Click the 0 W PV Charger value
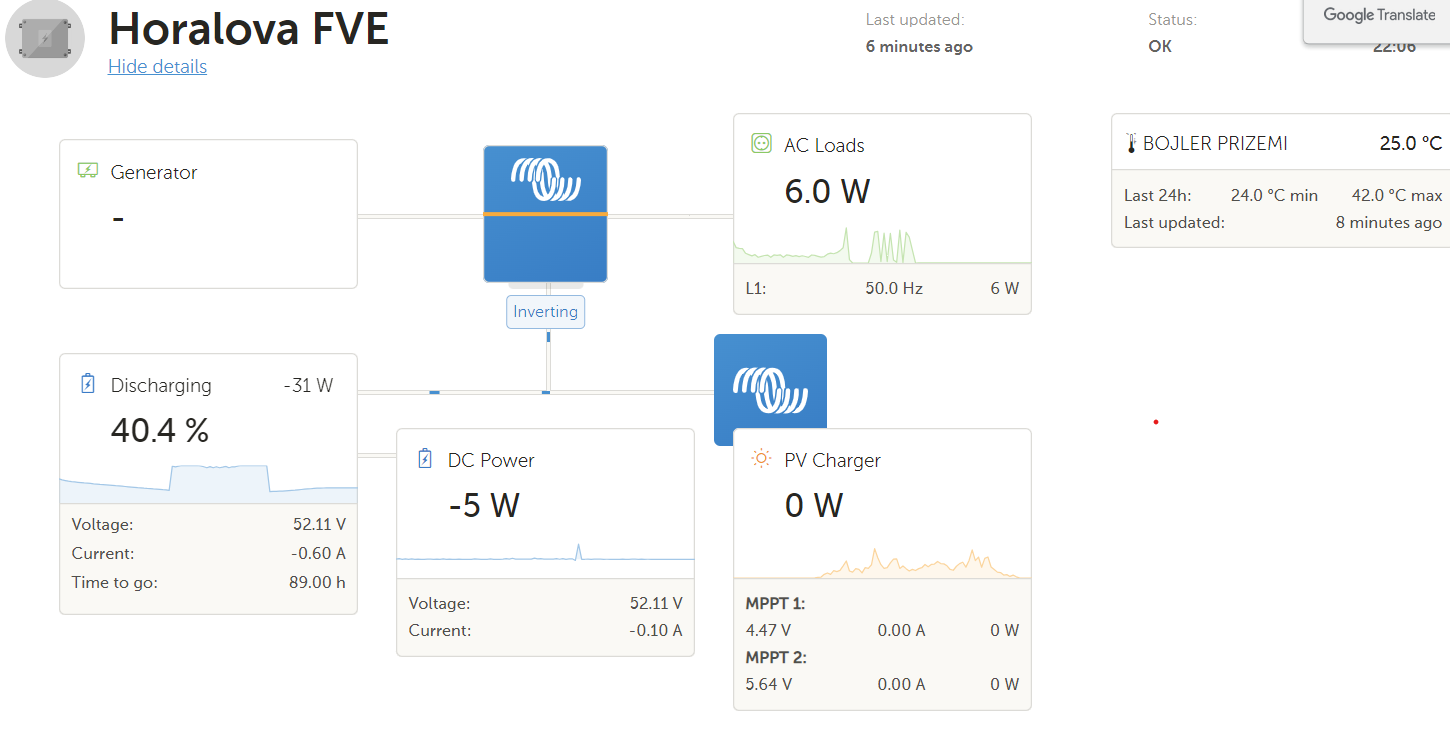This screenshot has width=1450, height=730. [x=814, y=505]
